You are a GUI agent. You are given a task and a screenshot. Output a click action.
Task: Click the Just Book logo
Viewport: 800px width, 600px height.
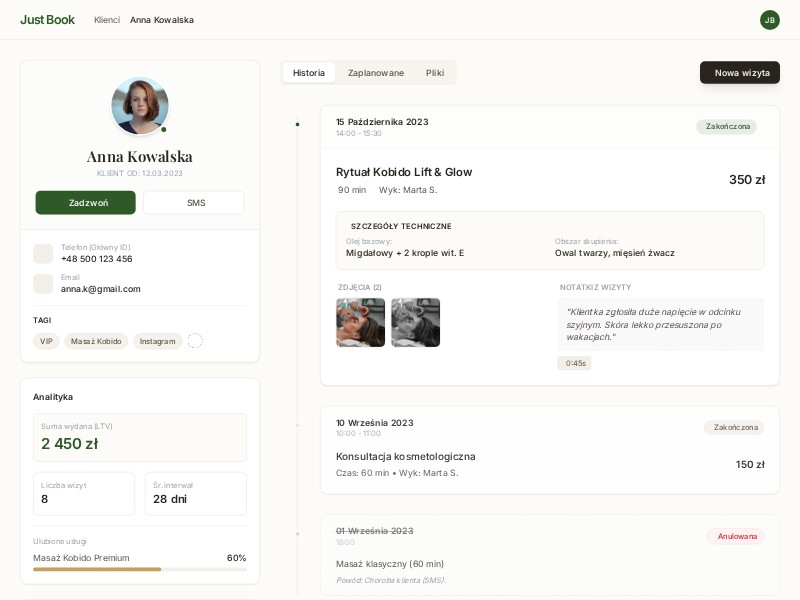tap(47, 19)
